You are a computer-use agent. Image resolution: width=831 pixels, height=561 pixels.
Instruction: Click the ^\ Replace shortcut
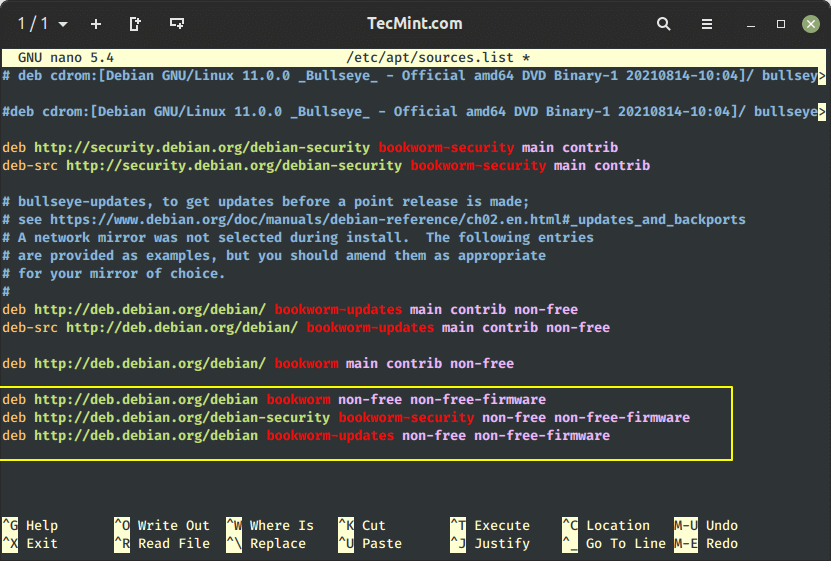point(266,544)
